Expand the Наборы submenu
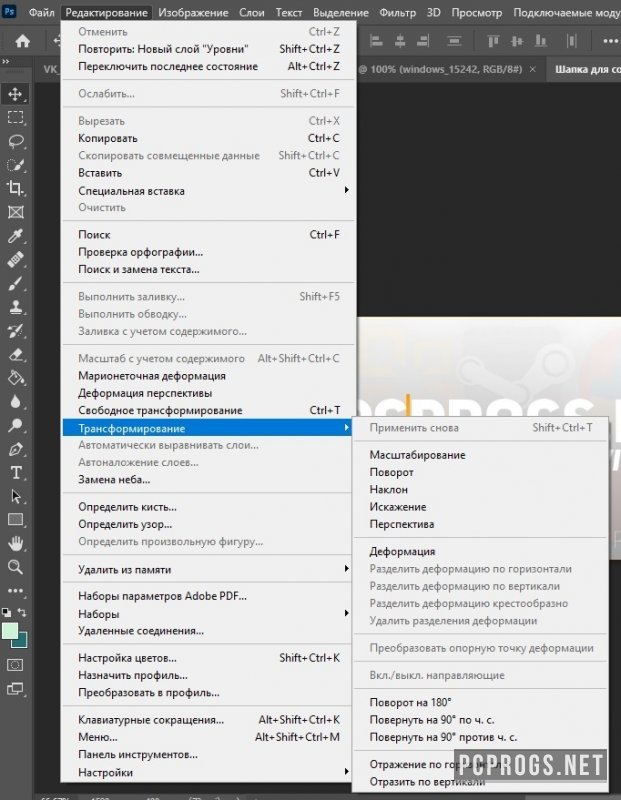621x800 pixels. click(x=208, y=613)
